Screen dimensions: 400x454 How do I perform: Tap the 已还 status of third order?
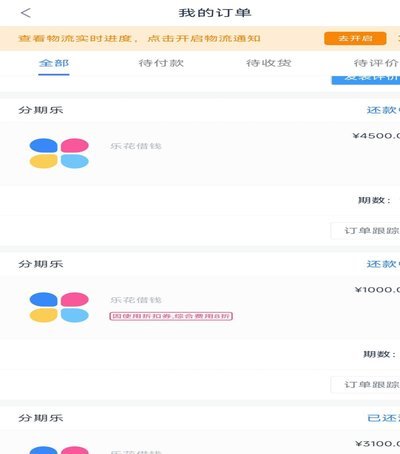(x=383, y=418)
